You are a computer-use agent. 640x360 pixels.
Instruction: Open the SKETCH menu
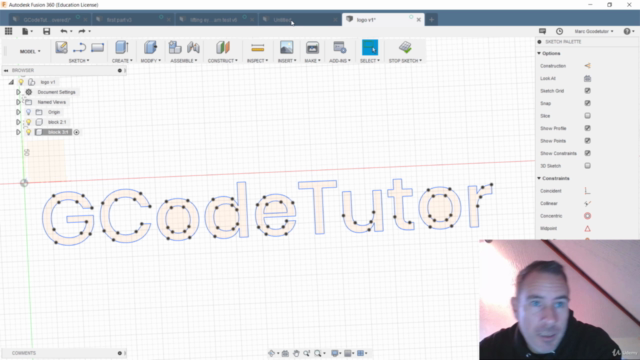pos(79,61)
